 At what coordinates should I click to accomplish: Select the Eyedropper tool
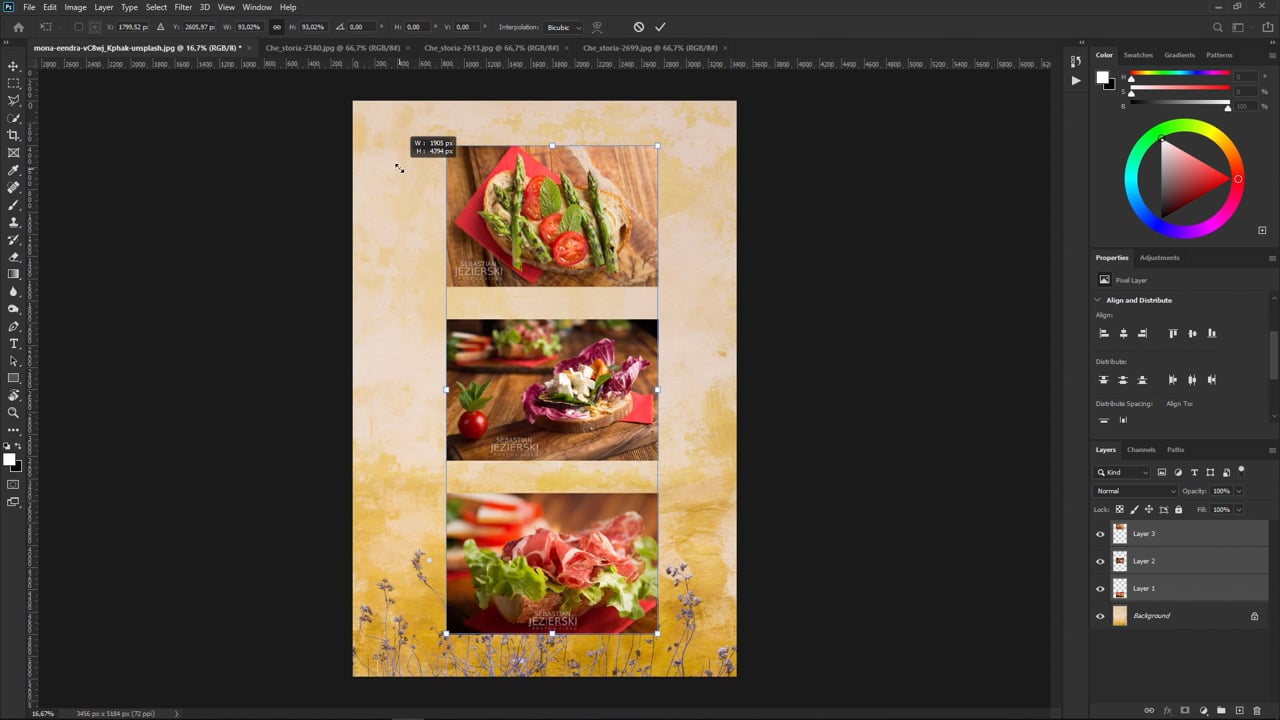point(13,170)
